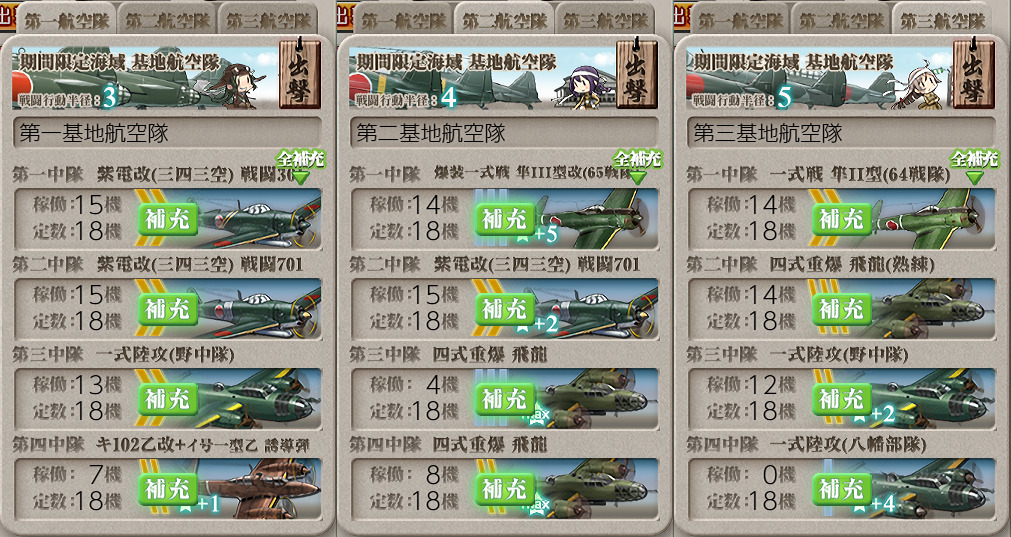The image size is (1011, 537).
Task: Click 補充 for 一式陸攻(八幡部隊) with 0 planes
Action: click(842, 489)
